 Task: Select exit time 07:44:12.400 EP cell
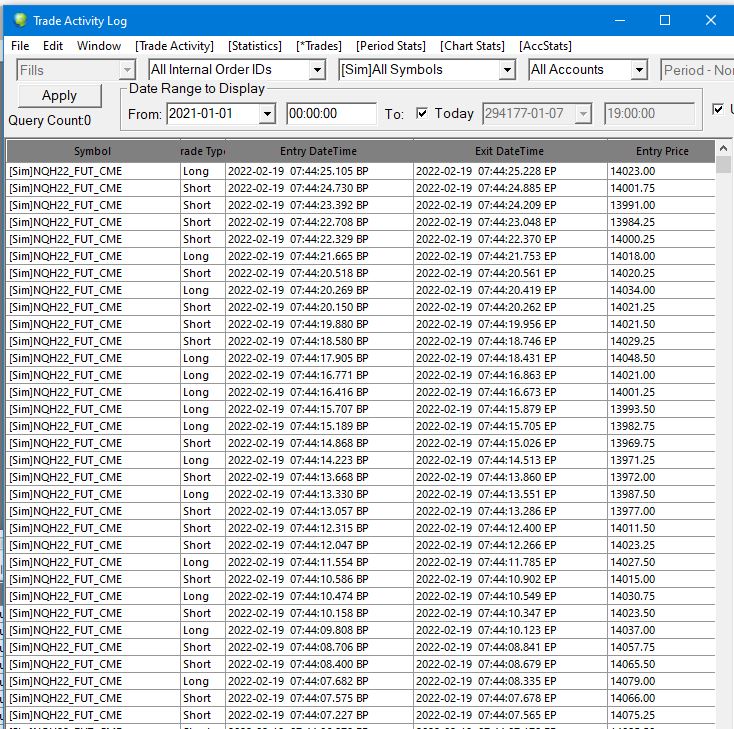[510, 528]
